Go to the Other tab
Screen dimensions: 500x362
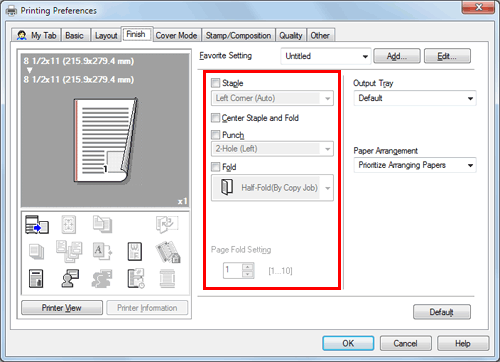[320, 35]
